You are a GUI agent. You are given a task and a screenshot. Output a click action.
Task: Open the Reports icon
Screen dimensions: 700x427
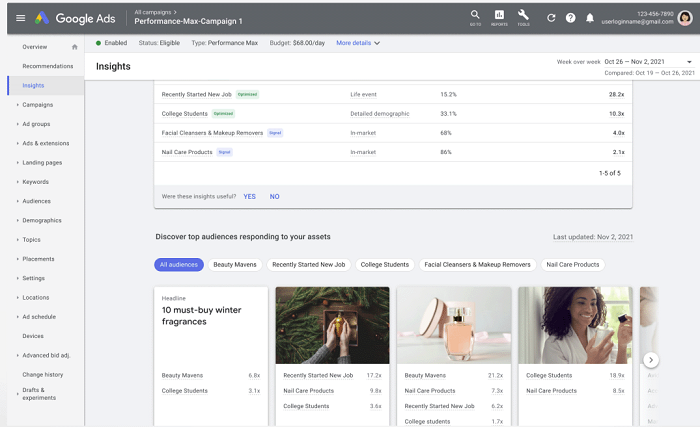[x=499, y=17]
